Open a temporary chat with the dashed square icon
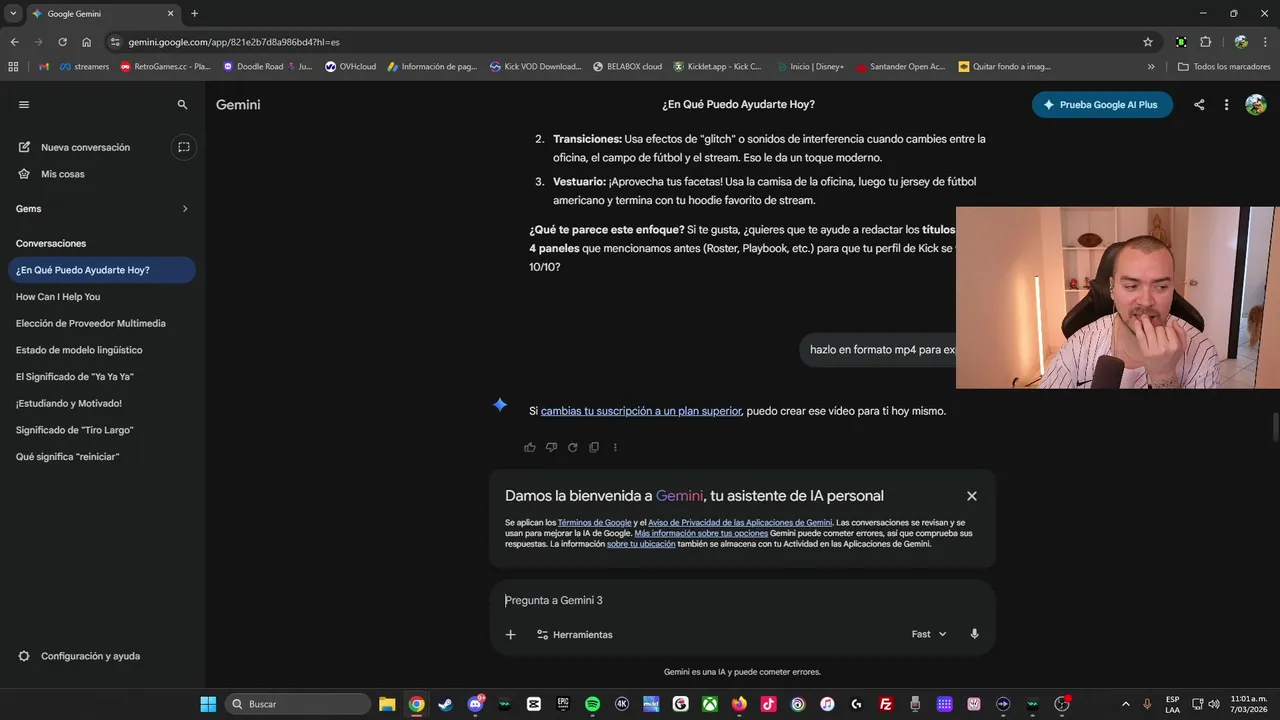 pyautogui.click(x=184, y=147)
